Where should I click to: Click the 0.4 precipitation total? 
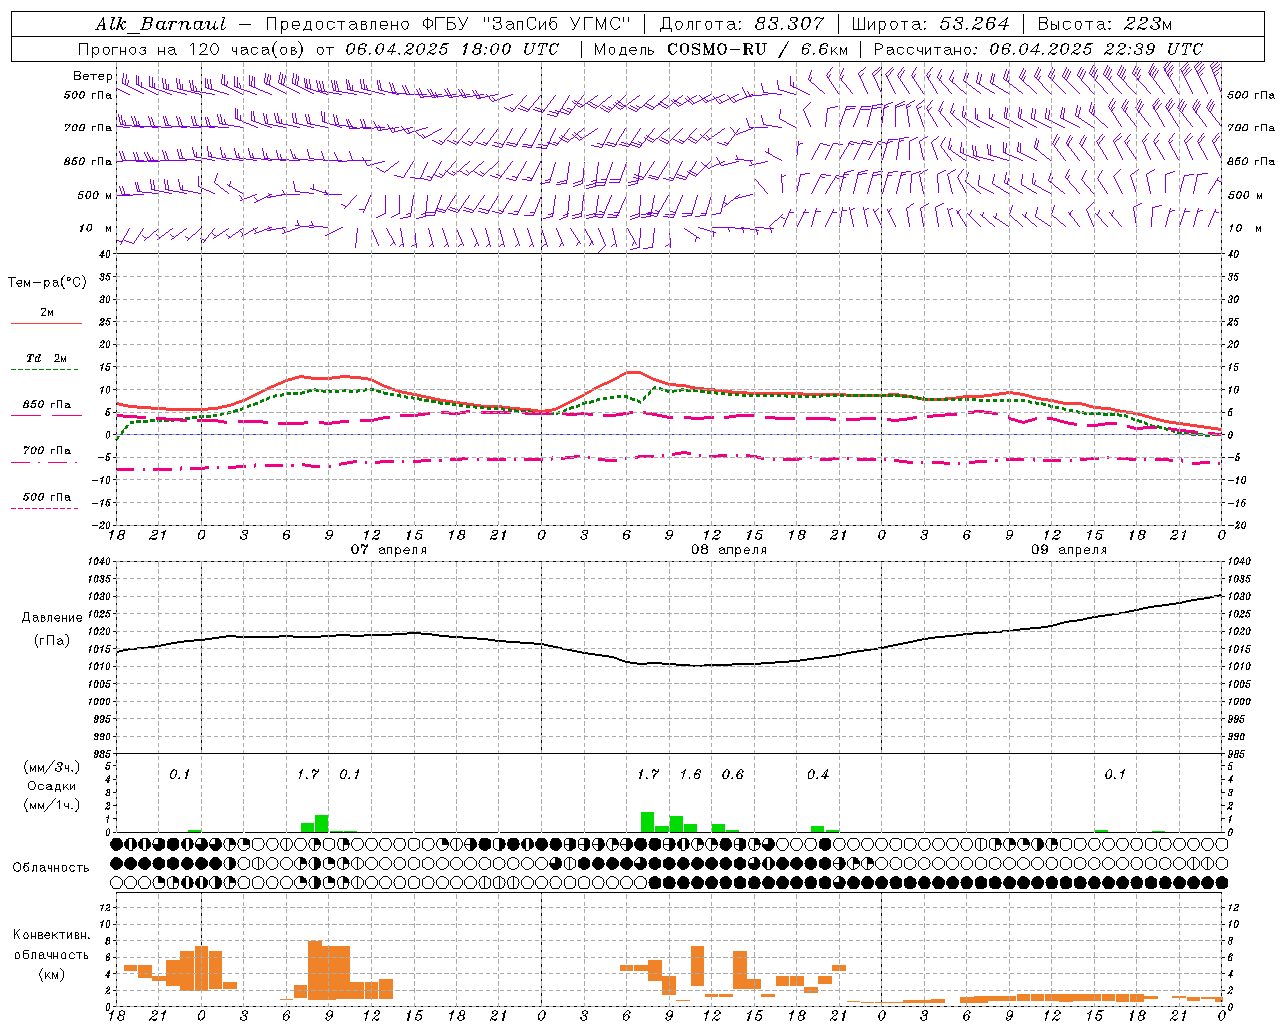pos(818,774)
